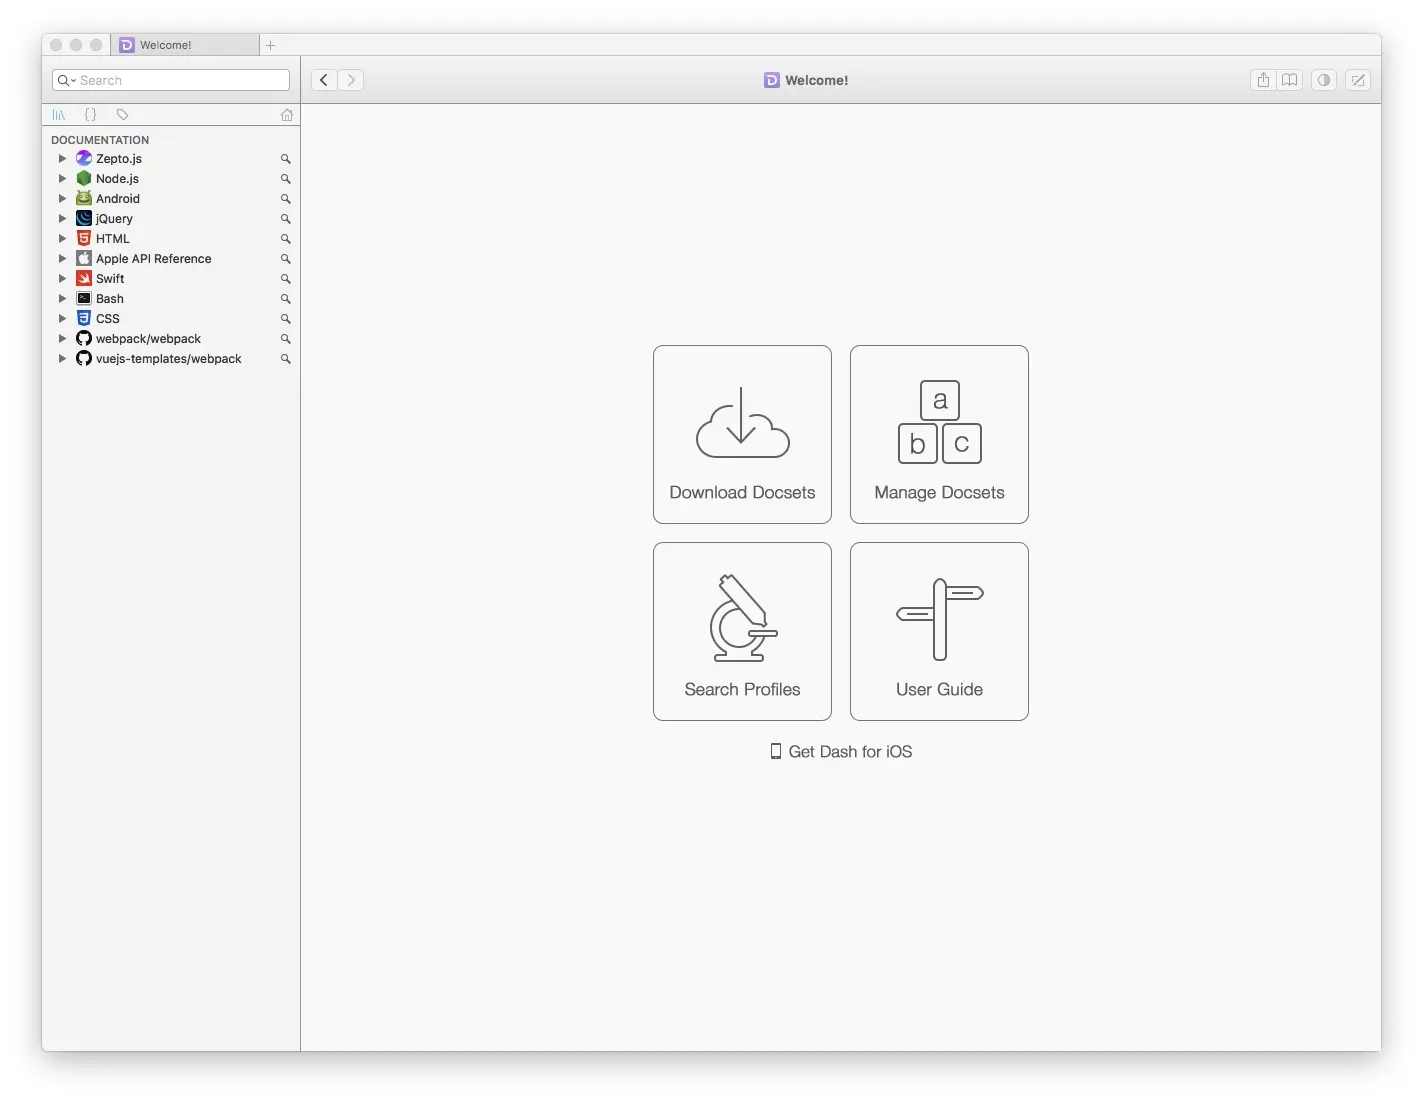Open the Manage Docsets card
The width and height of the screenshot is (1423, 1101).
(939, 434)
